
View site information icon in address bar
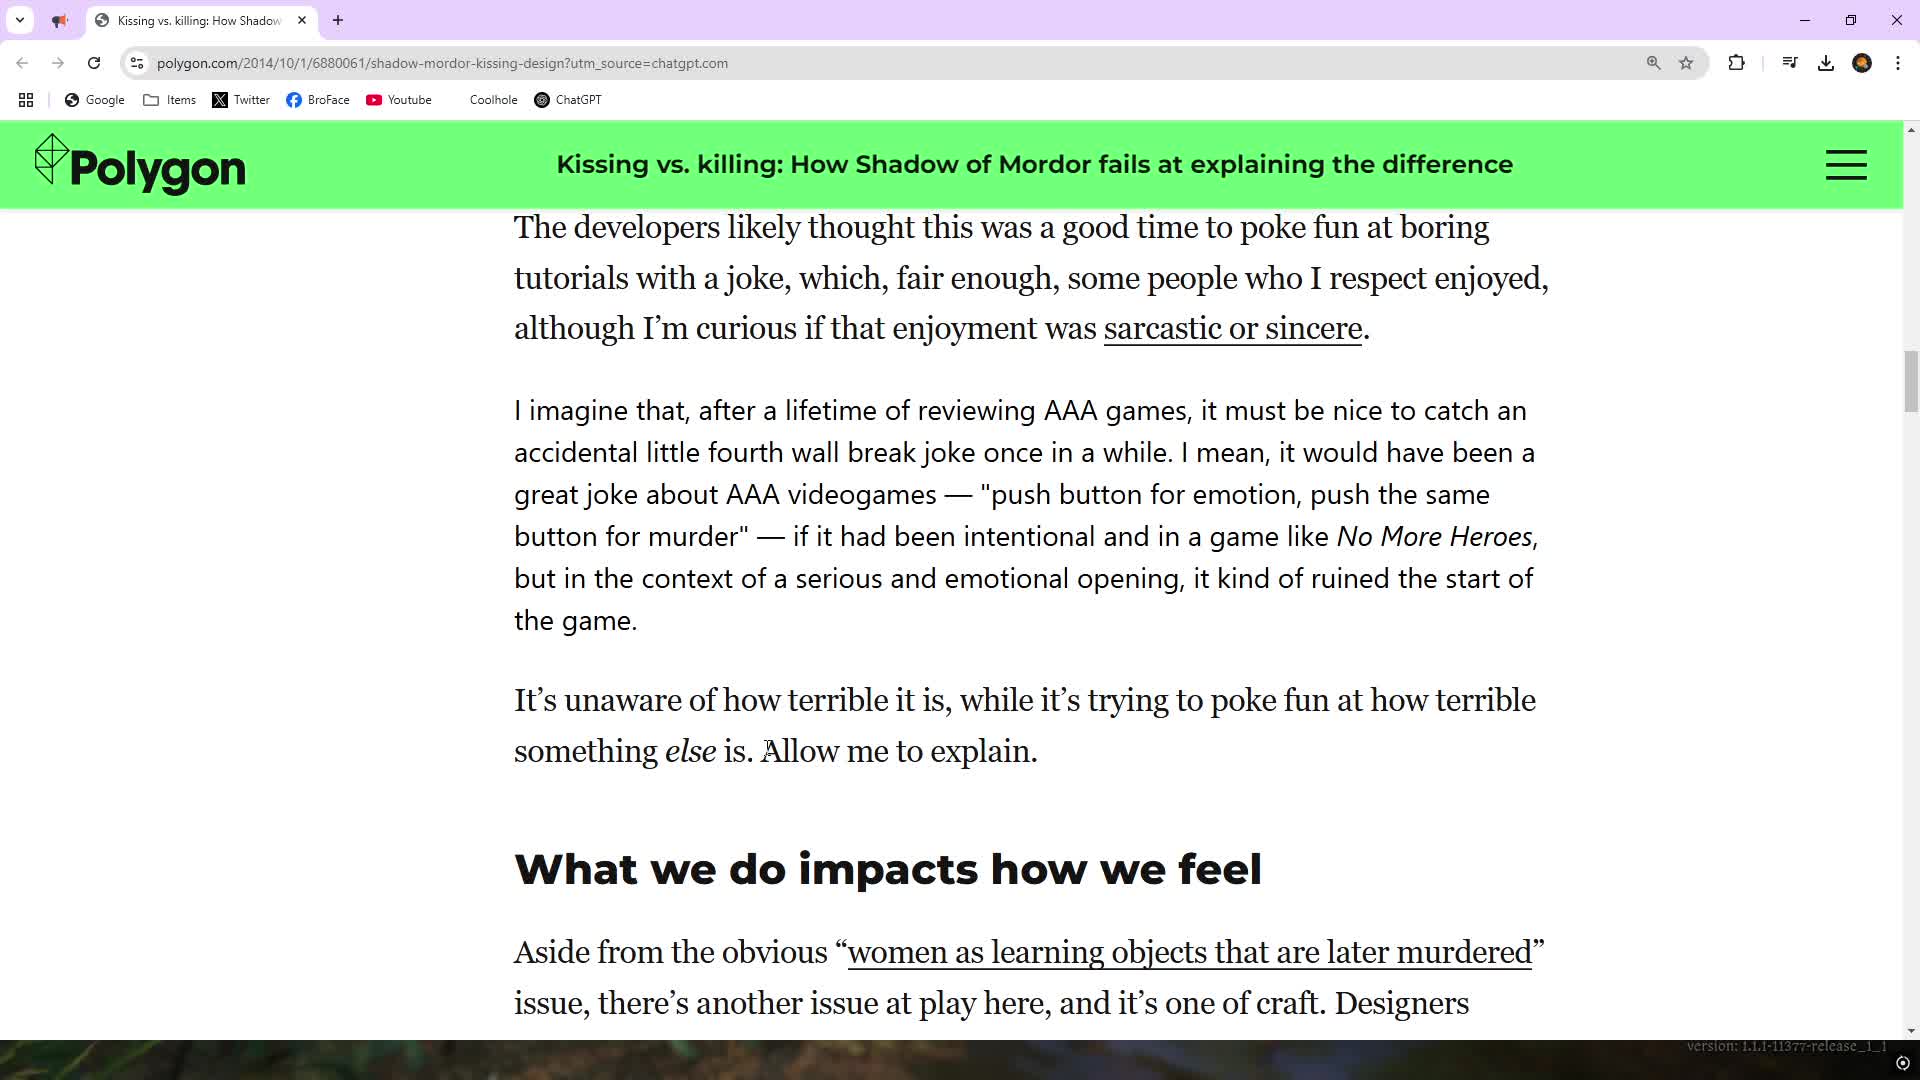click(137, 63)
